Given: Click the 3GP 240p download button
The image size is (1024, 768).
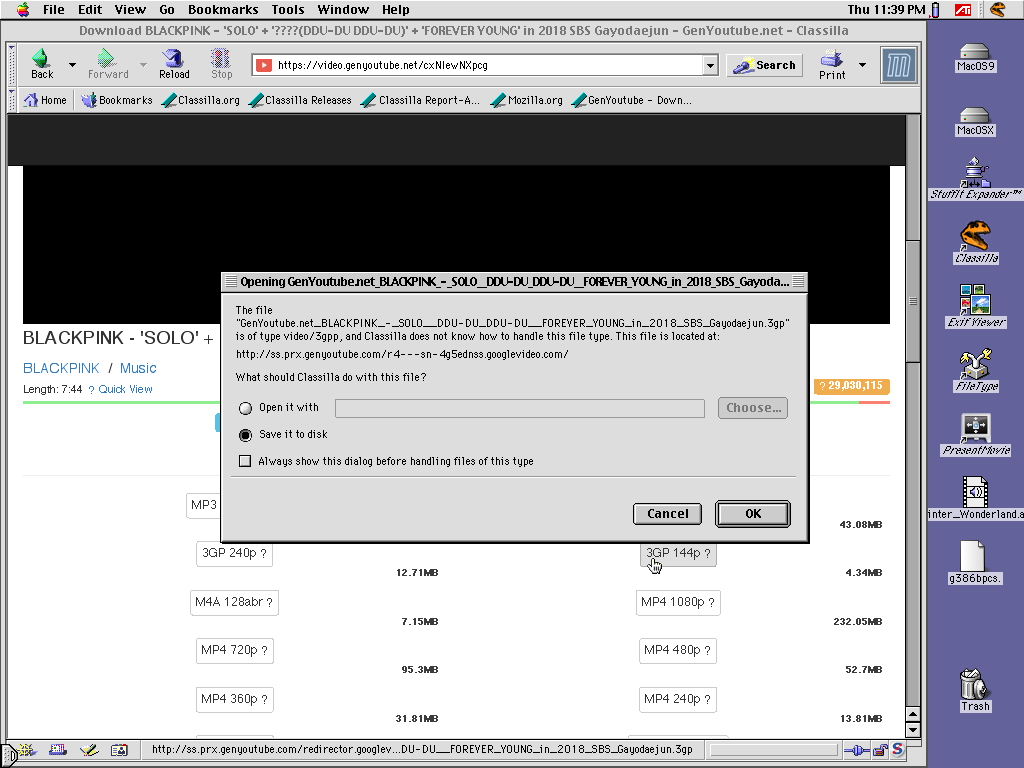Looking at the screenshot, I should [234, 553].
